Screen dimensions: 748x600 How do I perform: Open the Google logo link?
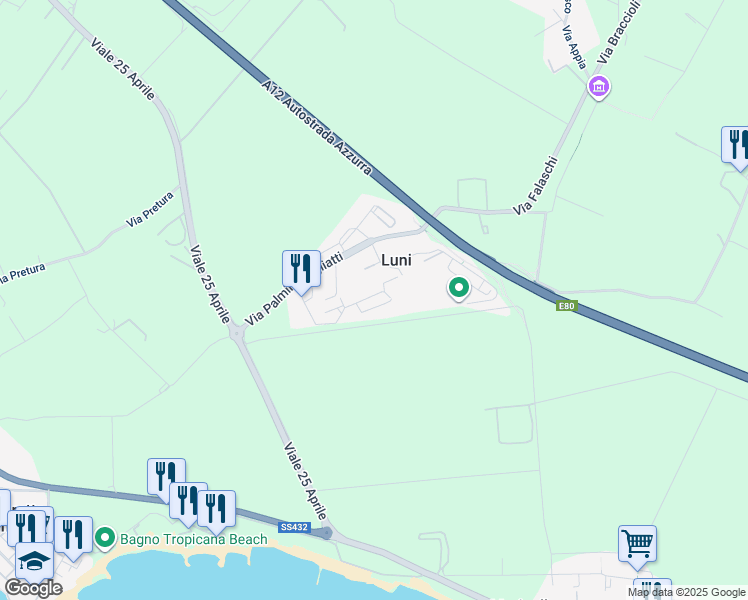click(33, 589)
